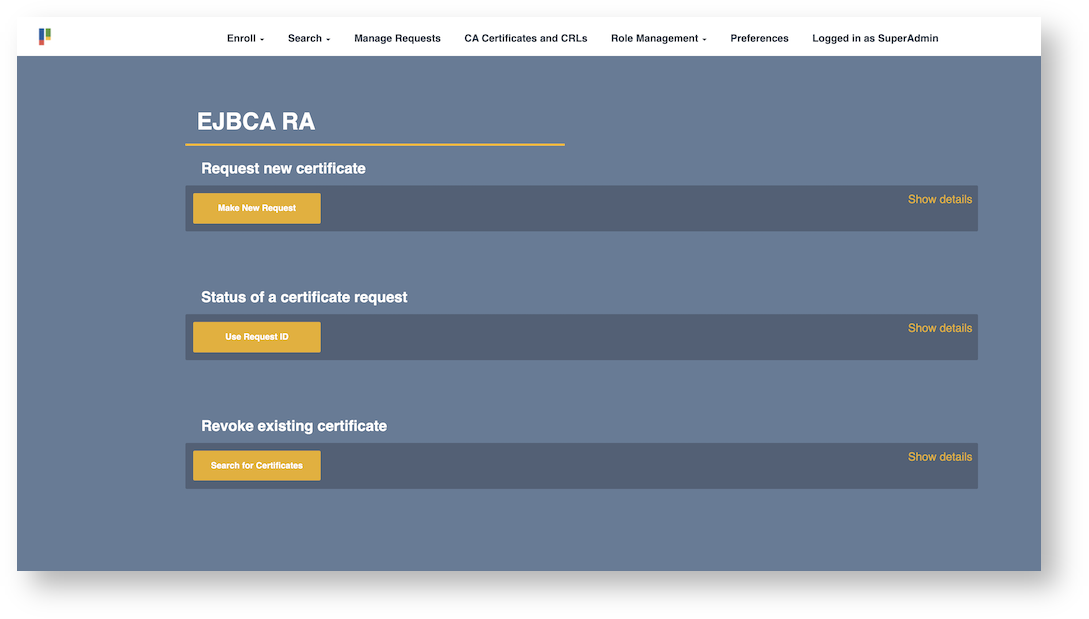Open the Enroll dropdown menu

click(242, 38)
